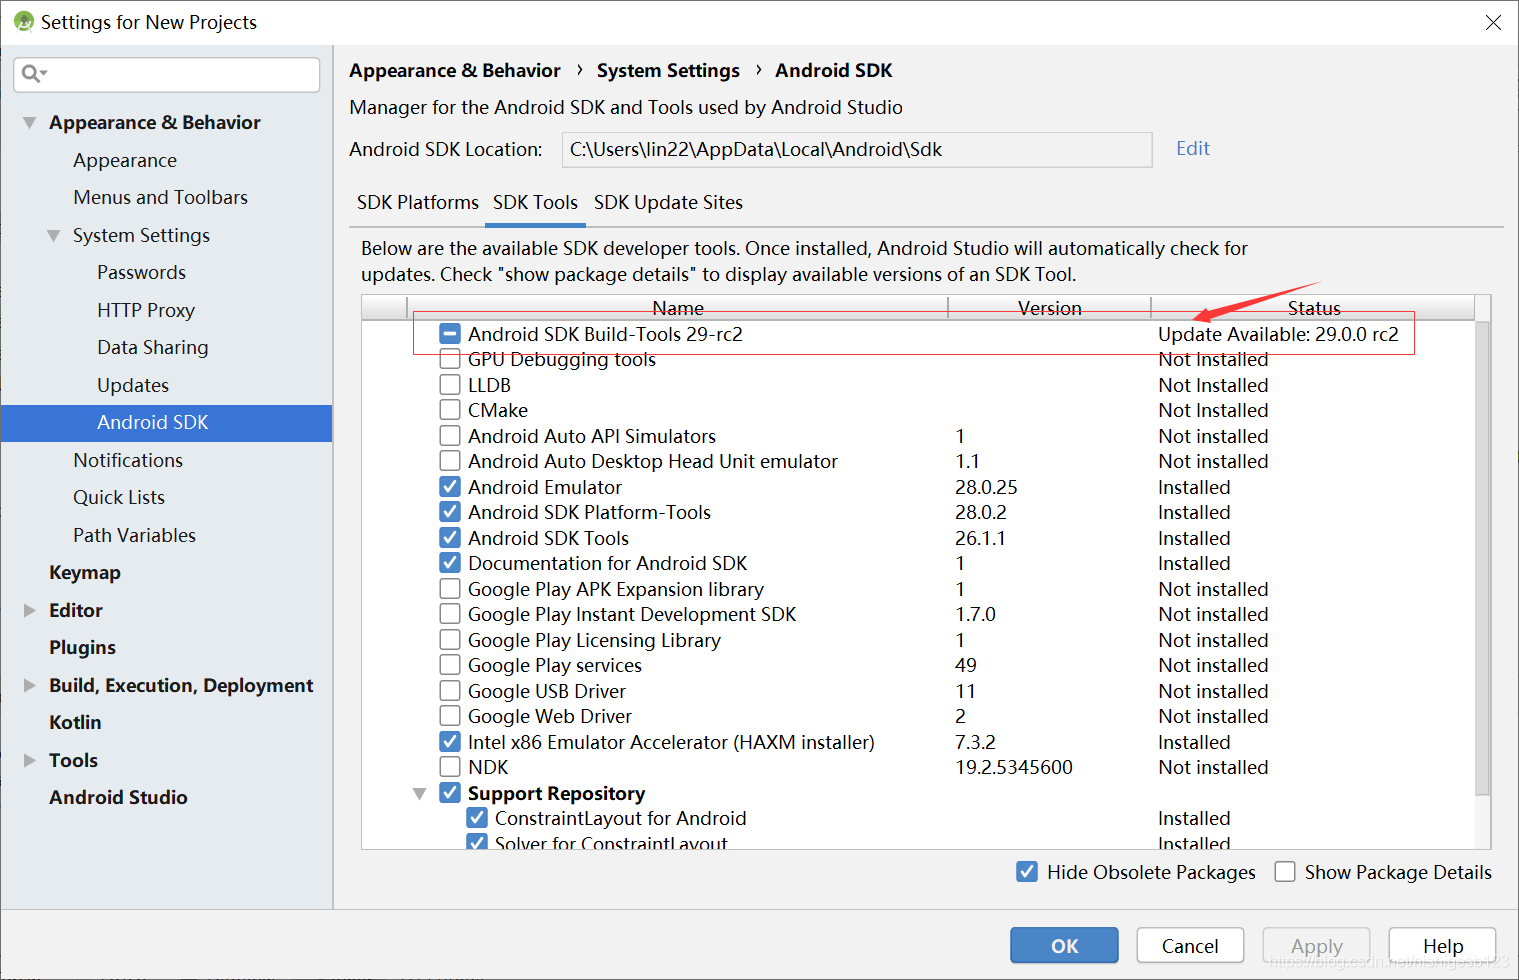Click the Appearance & Behavior breadcrumb
Screen dimensions: 1519x980
coord(455,70)
